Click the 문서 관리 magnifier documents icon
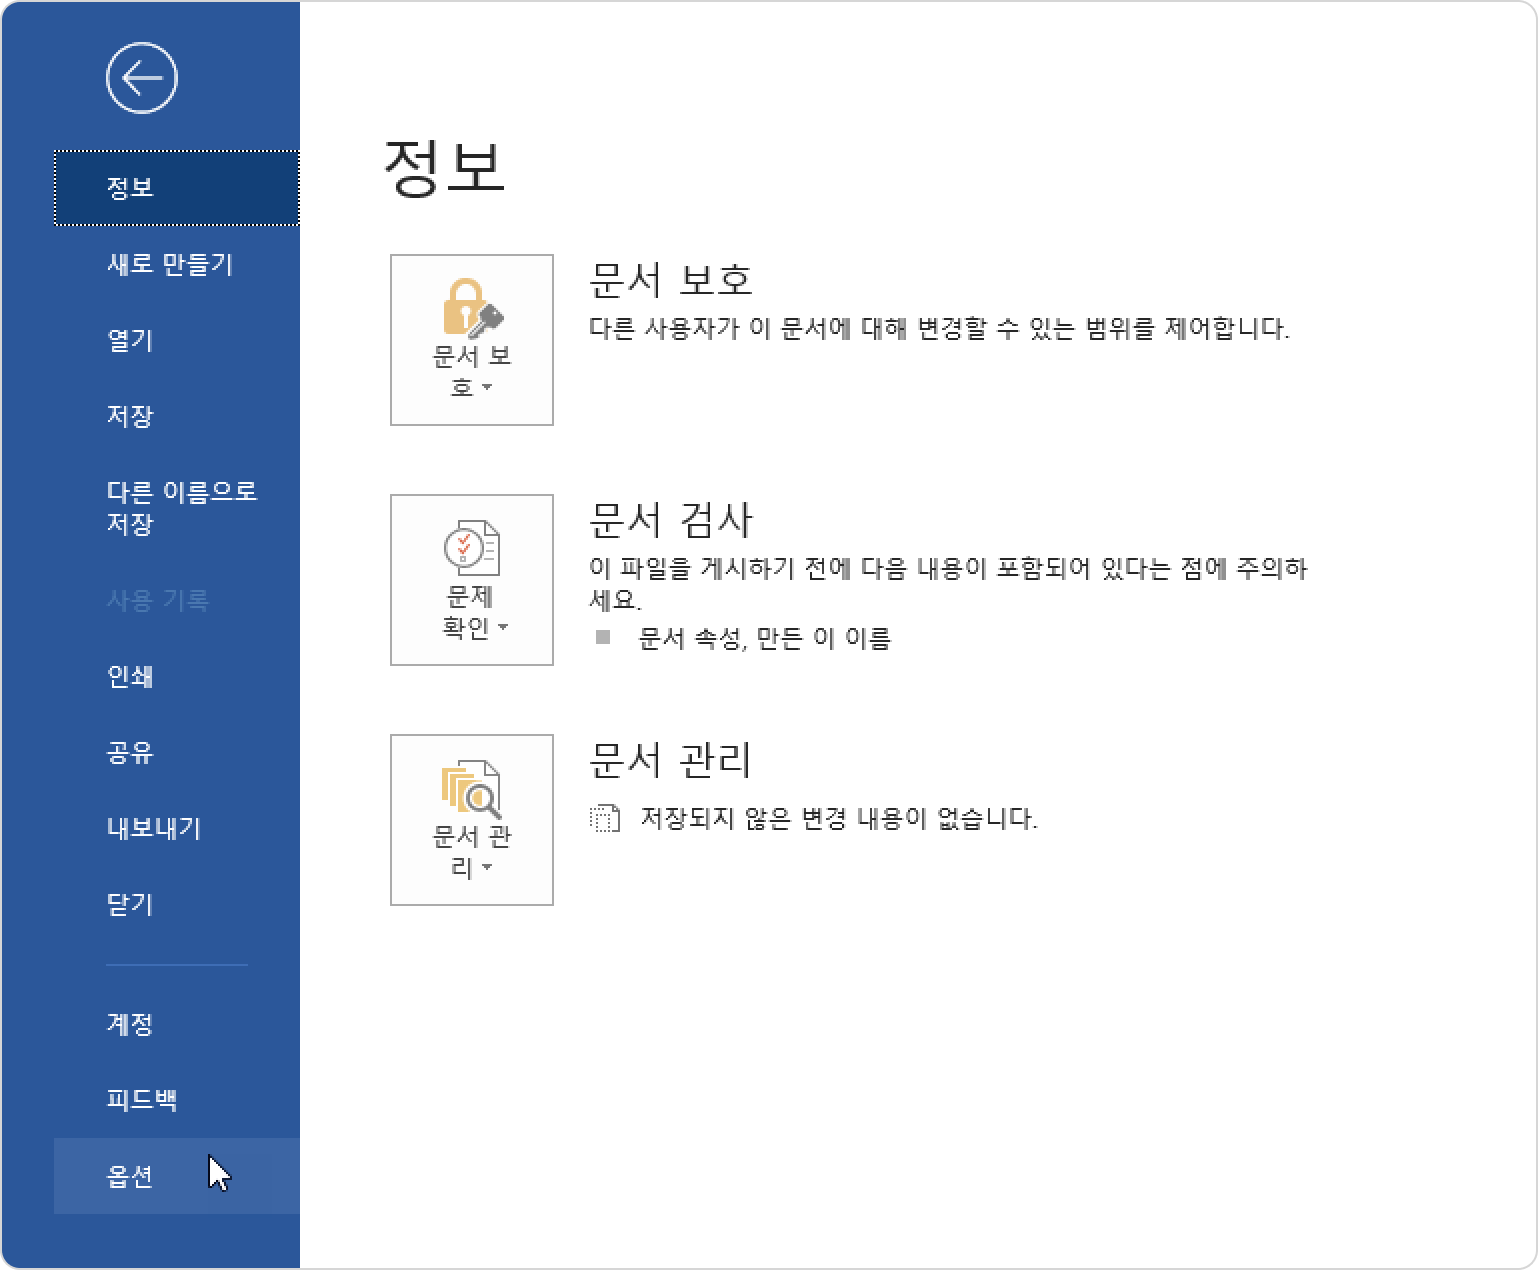Viewport: 1538px width, 1270px height. [472, 789]
